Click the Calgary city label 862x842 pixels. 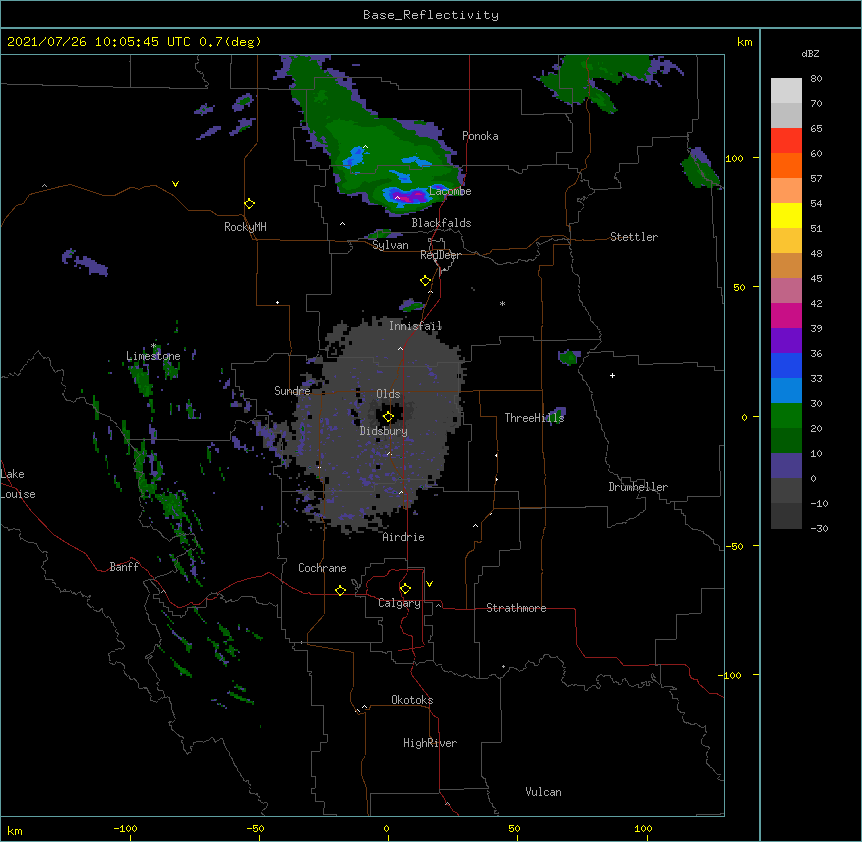pos(399,603)
